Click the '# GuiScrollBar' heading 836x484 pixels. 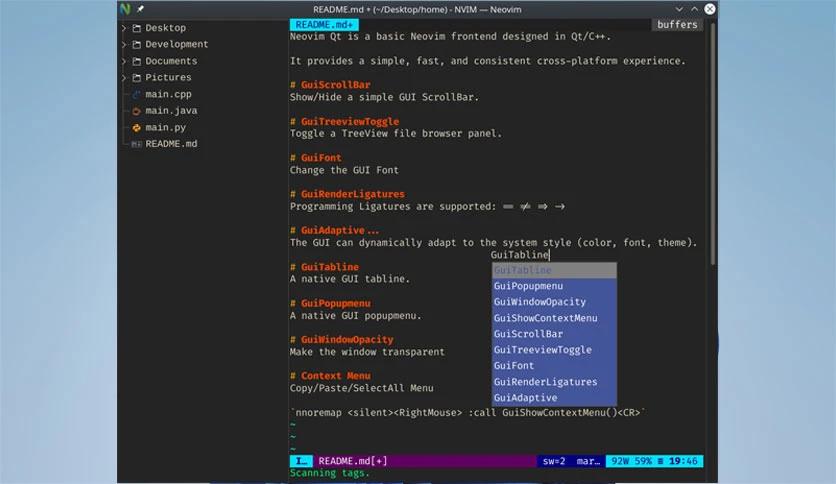(x=330, y=85)
